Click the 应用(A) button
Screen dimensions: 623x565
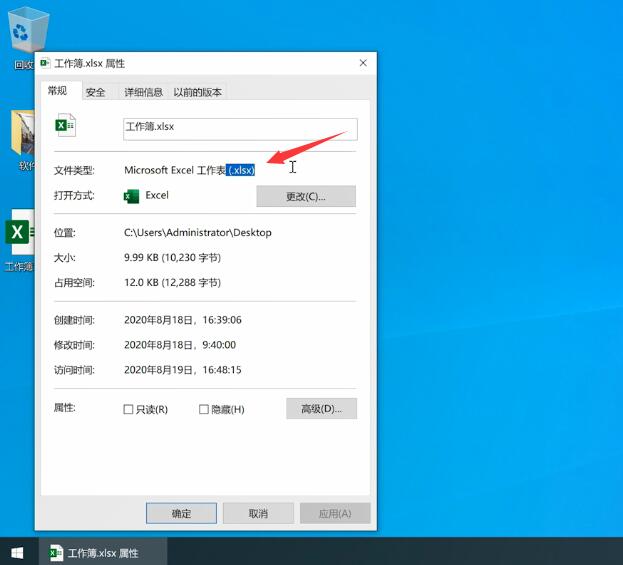click(335, 513)
